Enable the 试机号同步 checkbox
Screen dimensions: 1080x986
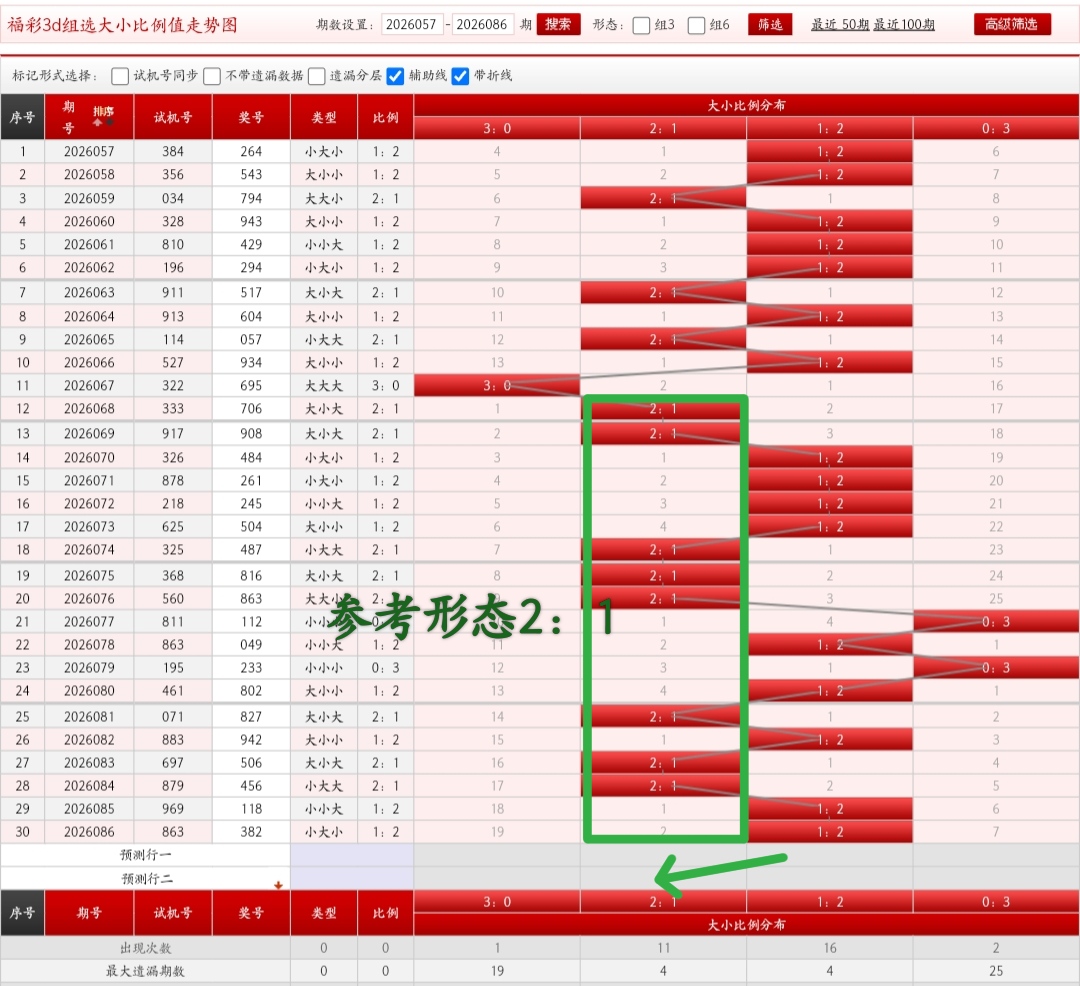(x=120, y=75)
